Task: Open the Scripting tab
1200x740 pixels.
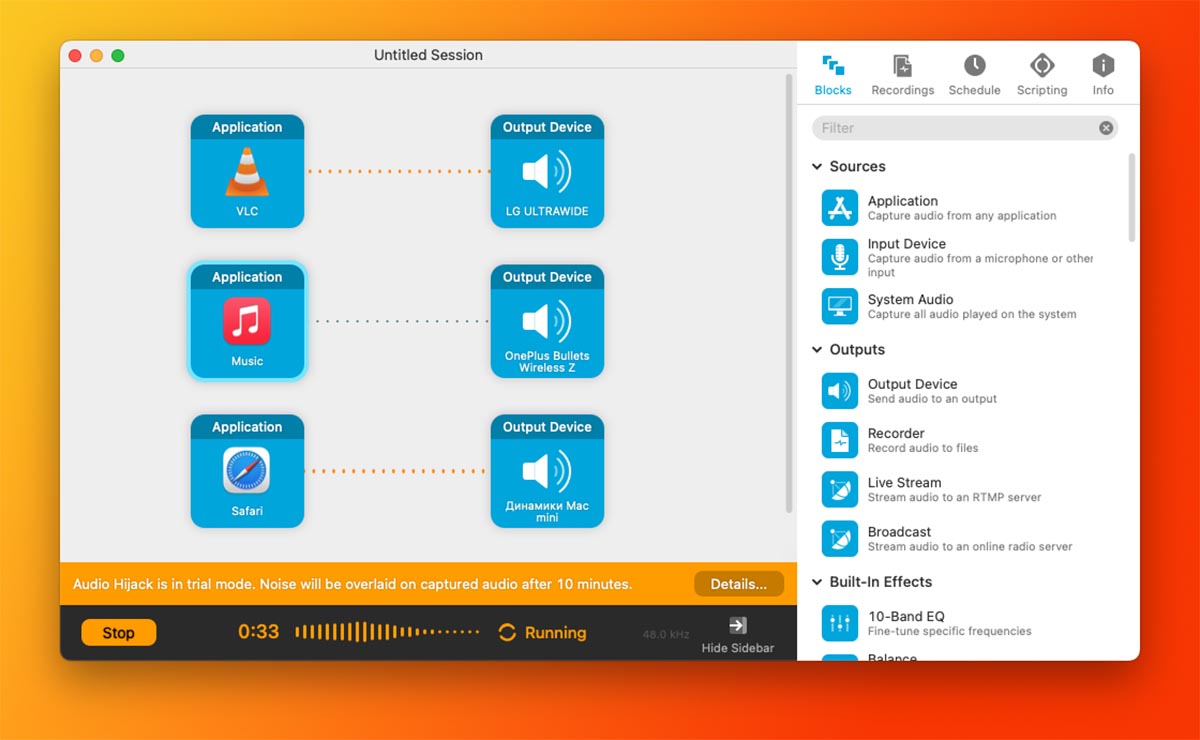Action: coord(1042,75)
